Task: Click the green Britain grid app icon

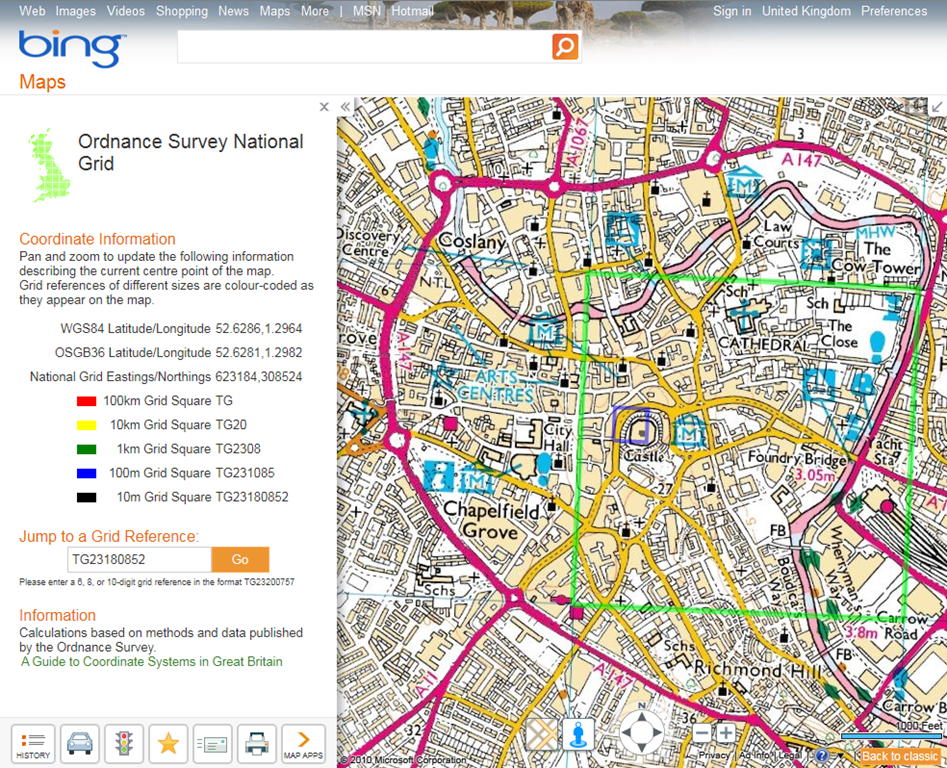Action: coord(48,165)
